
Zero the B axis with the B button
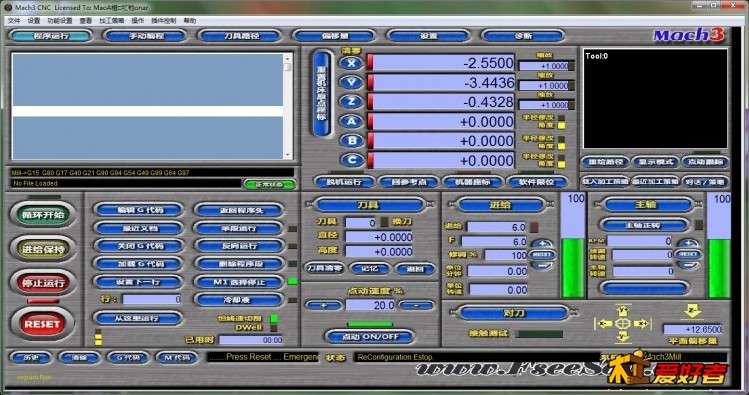click(352, 140)
